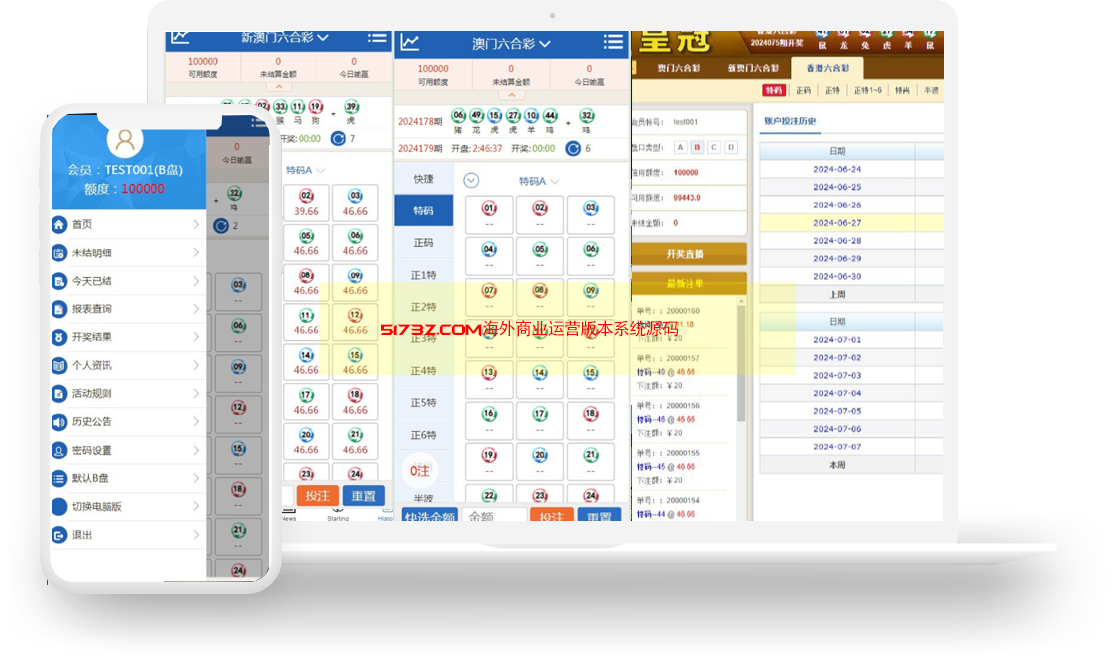The width and height of the screenshot is (1114, 657).
Task: Tap the member avatar on phone
Action: point(125,140)
